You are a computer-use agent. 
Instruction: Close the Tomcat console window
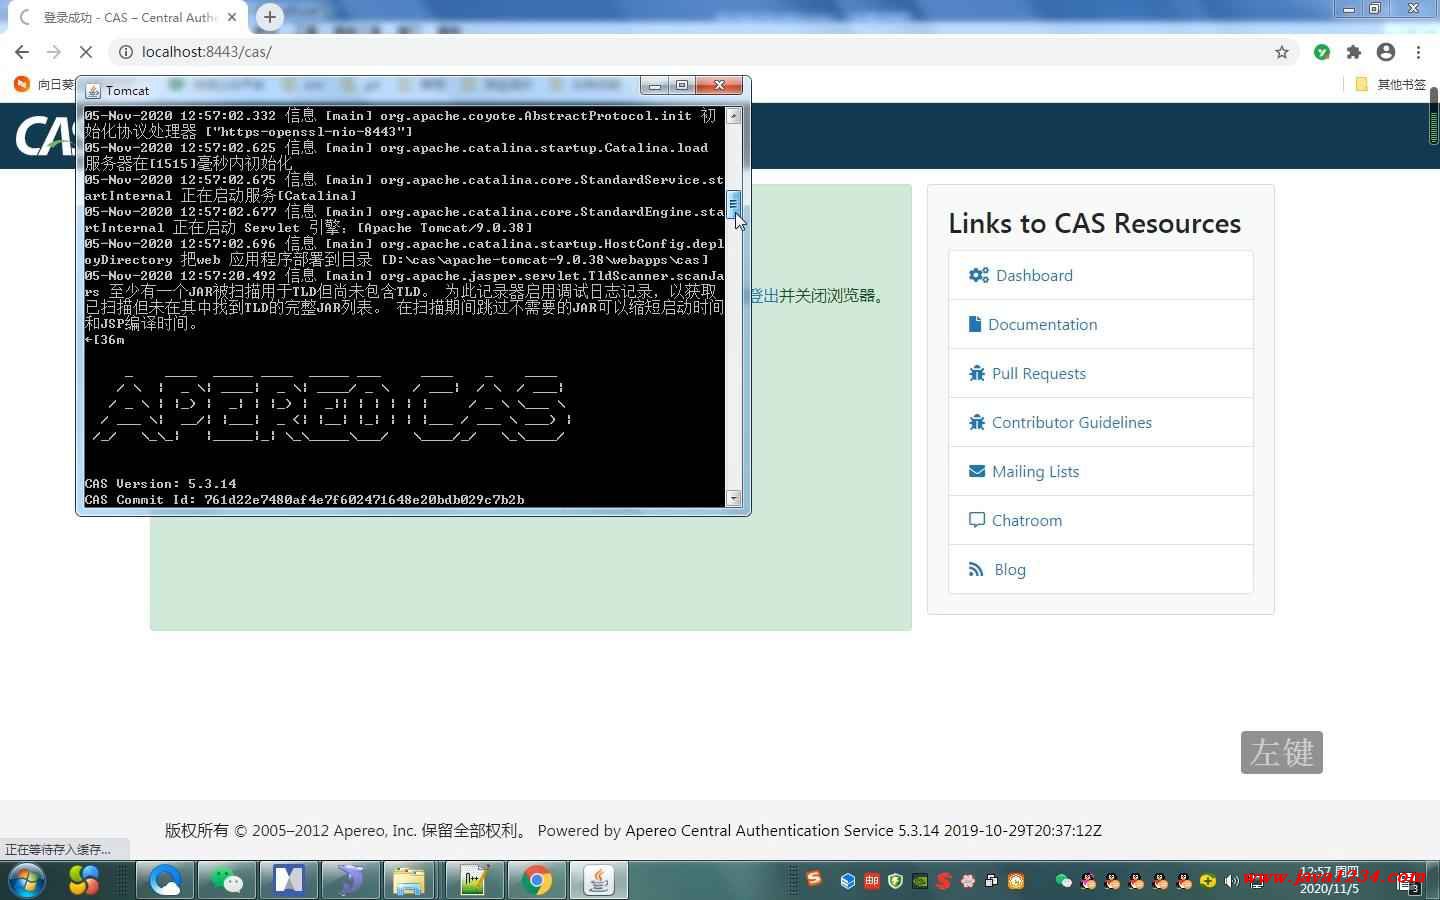point(719,86)
